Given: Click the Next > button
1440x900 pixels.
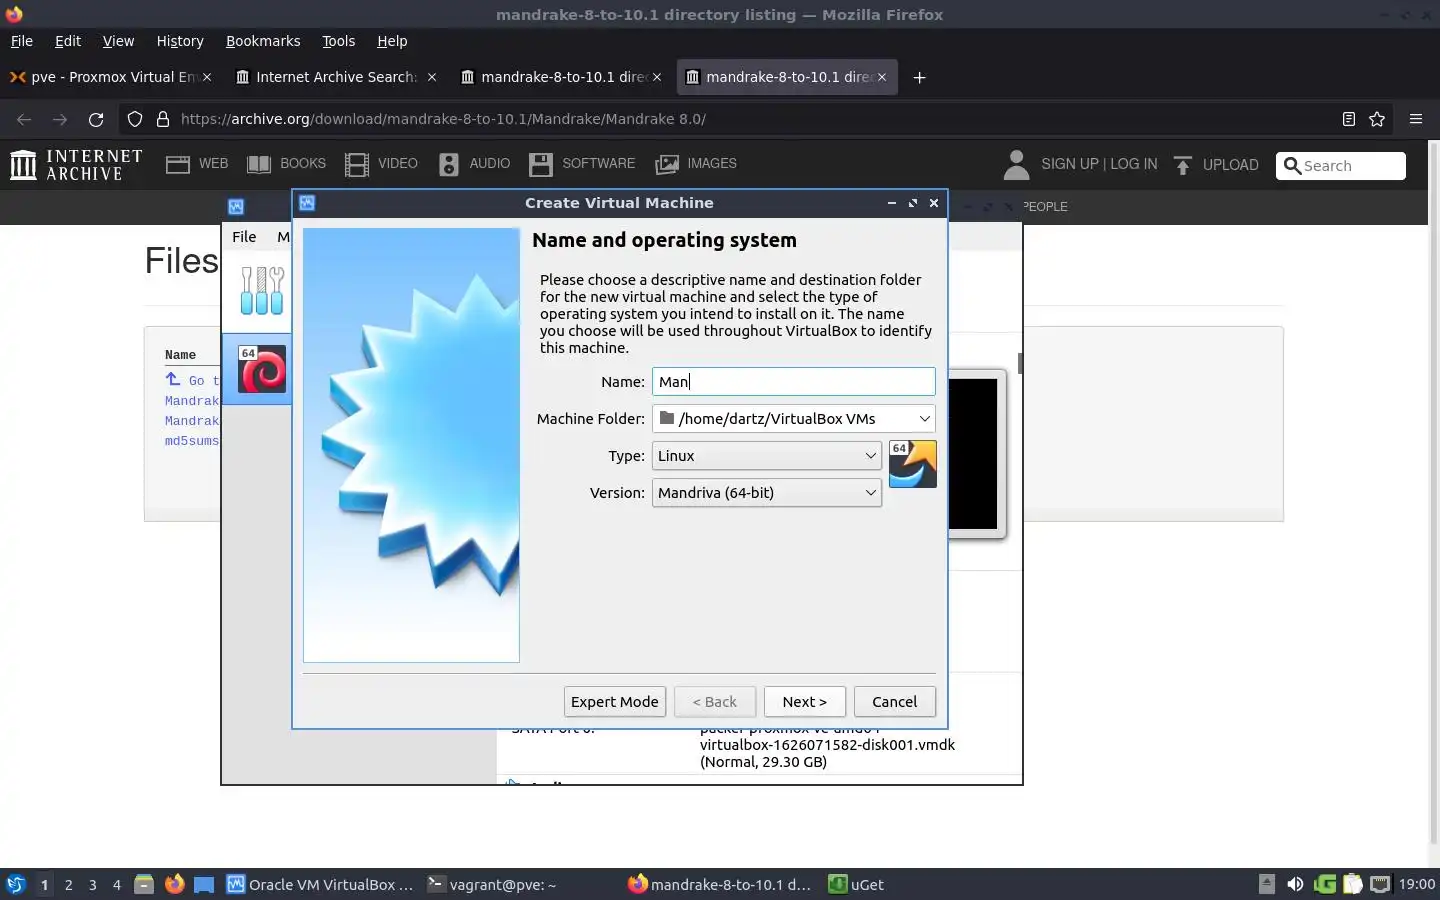Looking at the screenshot, I should click(805, 702).
